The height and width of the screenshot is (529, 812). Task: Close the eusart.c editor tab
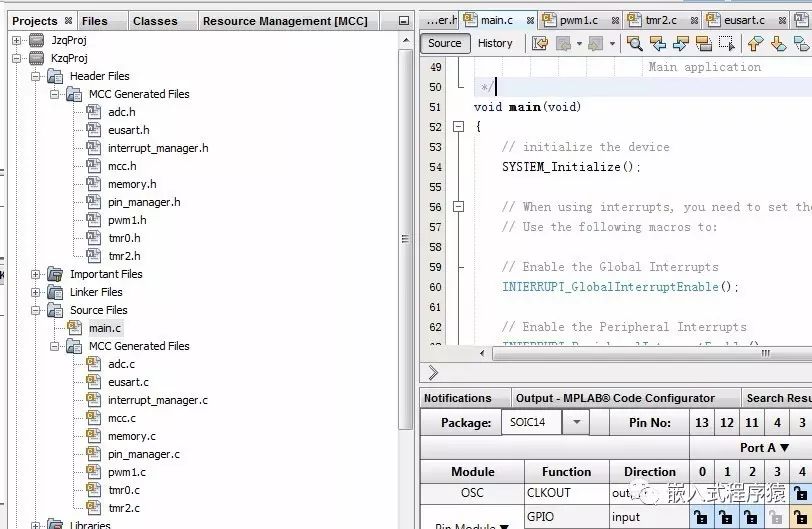[x=782, y=21]
